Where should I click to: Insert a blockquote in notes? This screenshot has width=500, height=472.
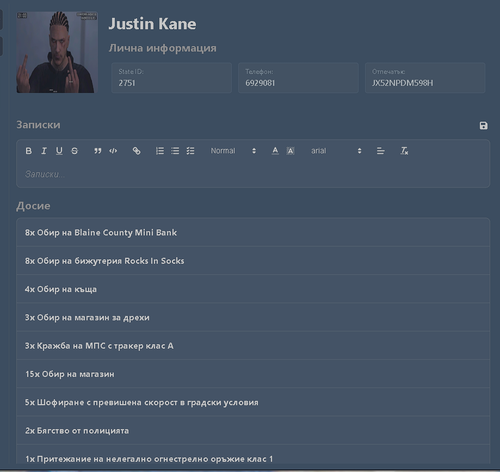[x=97, y=151]
